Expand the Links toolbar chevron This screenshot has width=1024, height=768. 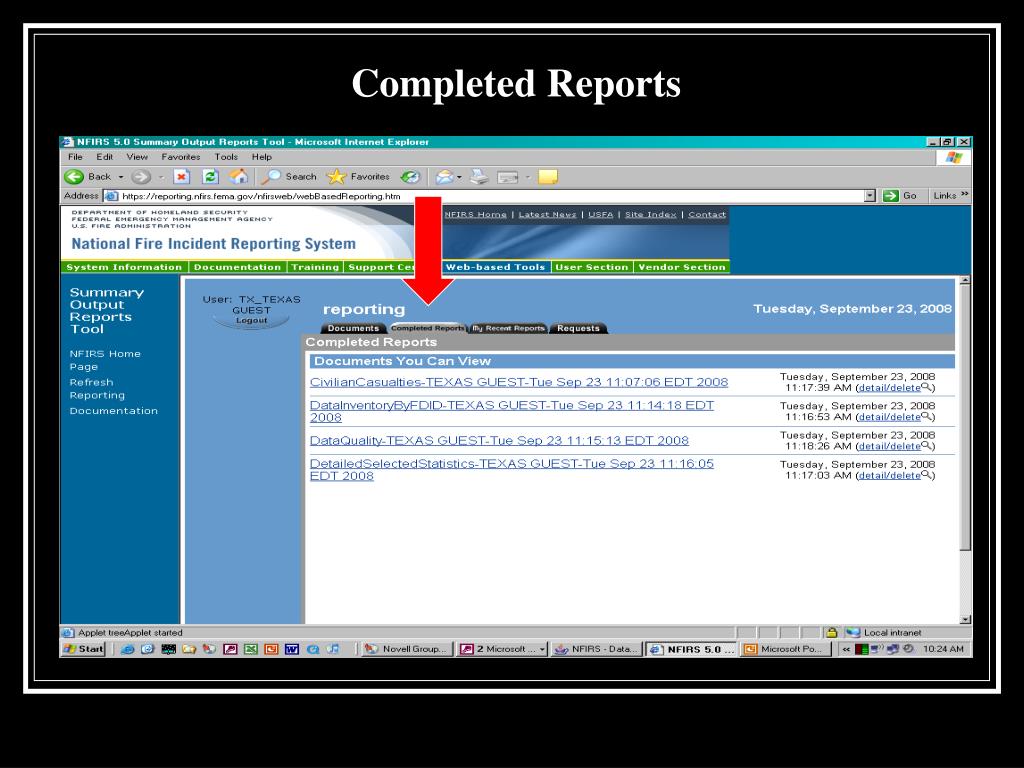[965, 195]
